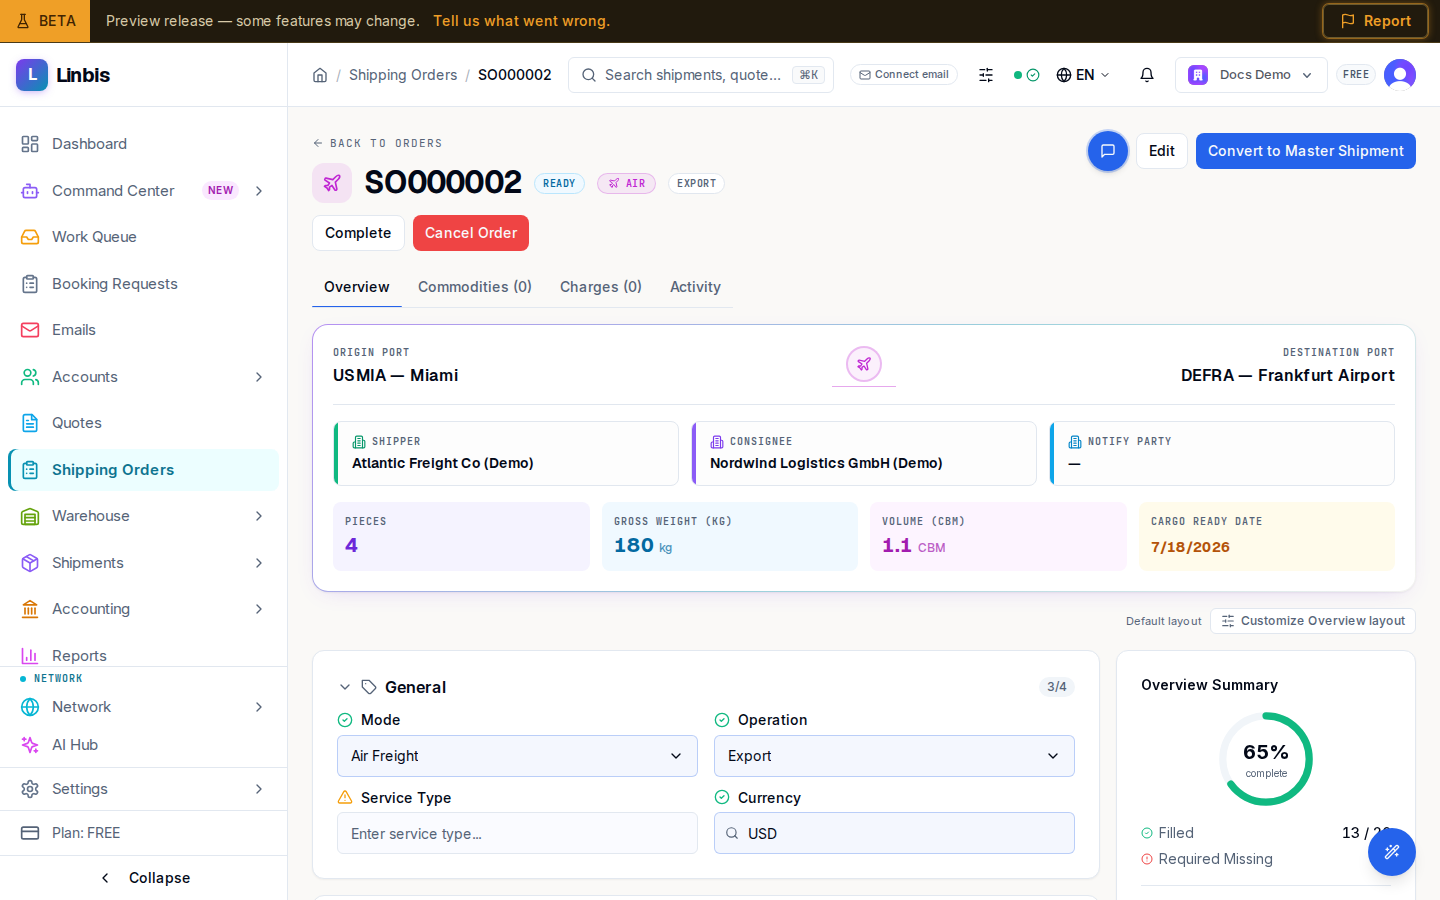Click the 65% complete progress ring
This screenshot has width=1440, height=900.
[x=1266, y=759]
